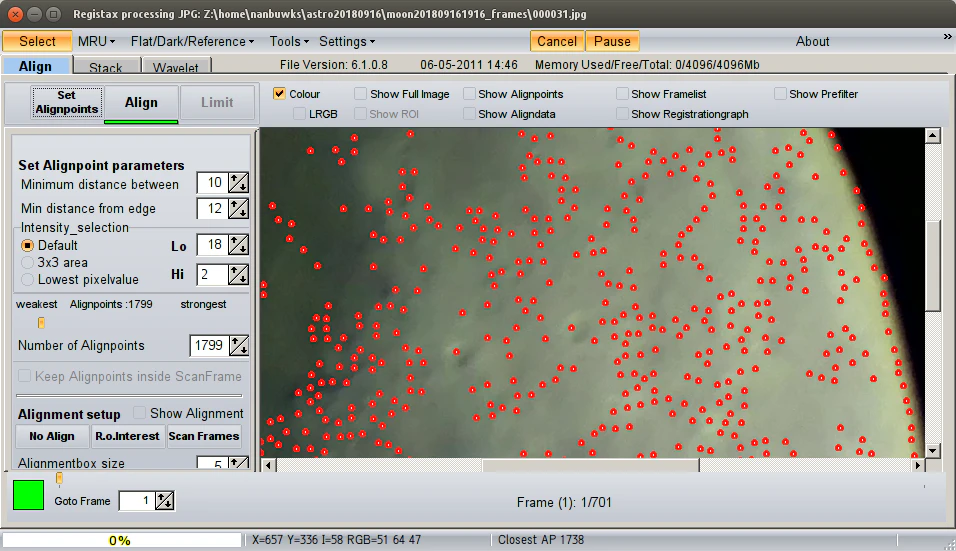The height and width of the screenshot is (551, 956).
Task: Open the MRU dropdown menu
Action: click(96, 41)
